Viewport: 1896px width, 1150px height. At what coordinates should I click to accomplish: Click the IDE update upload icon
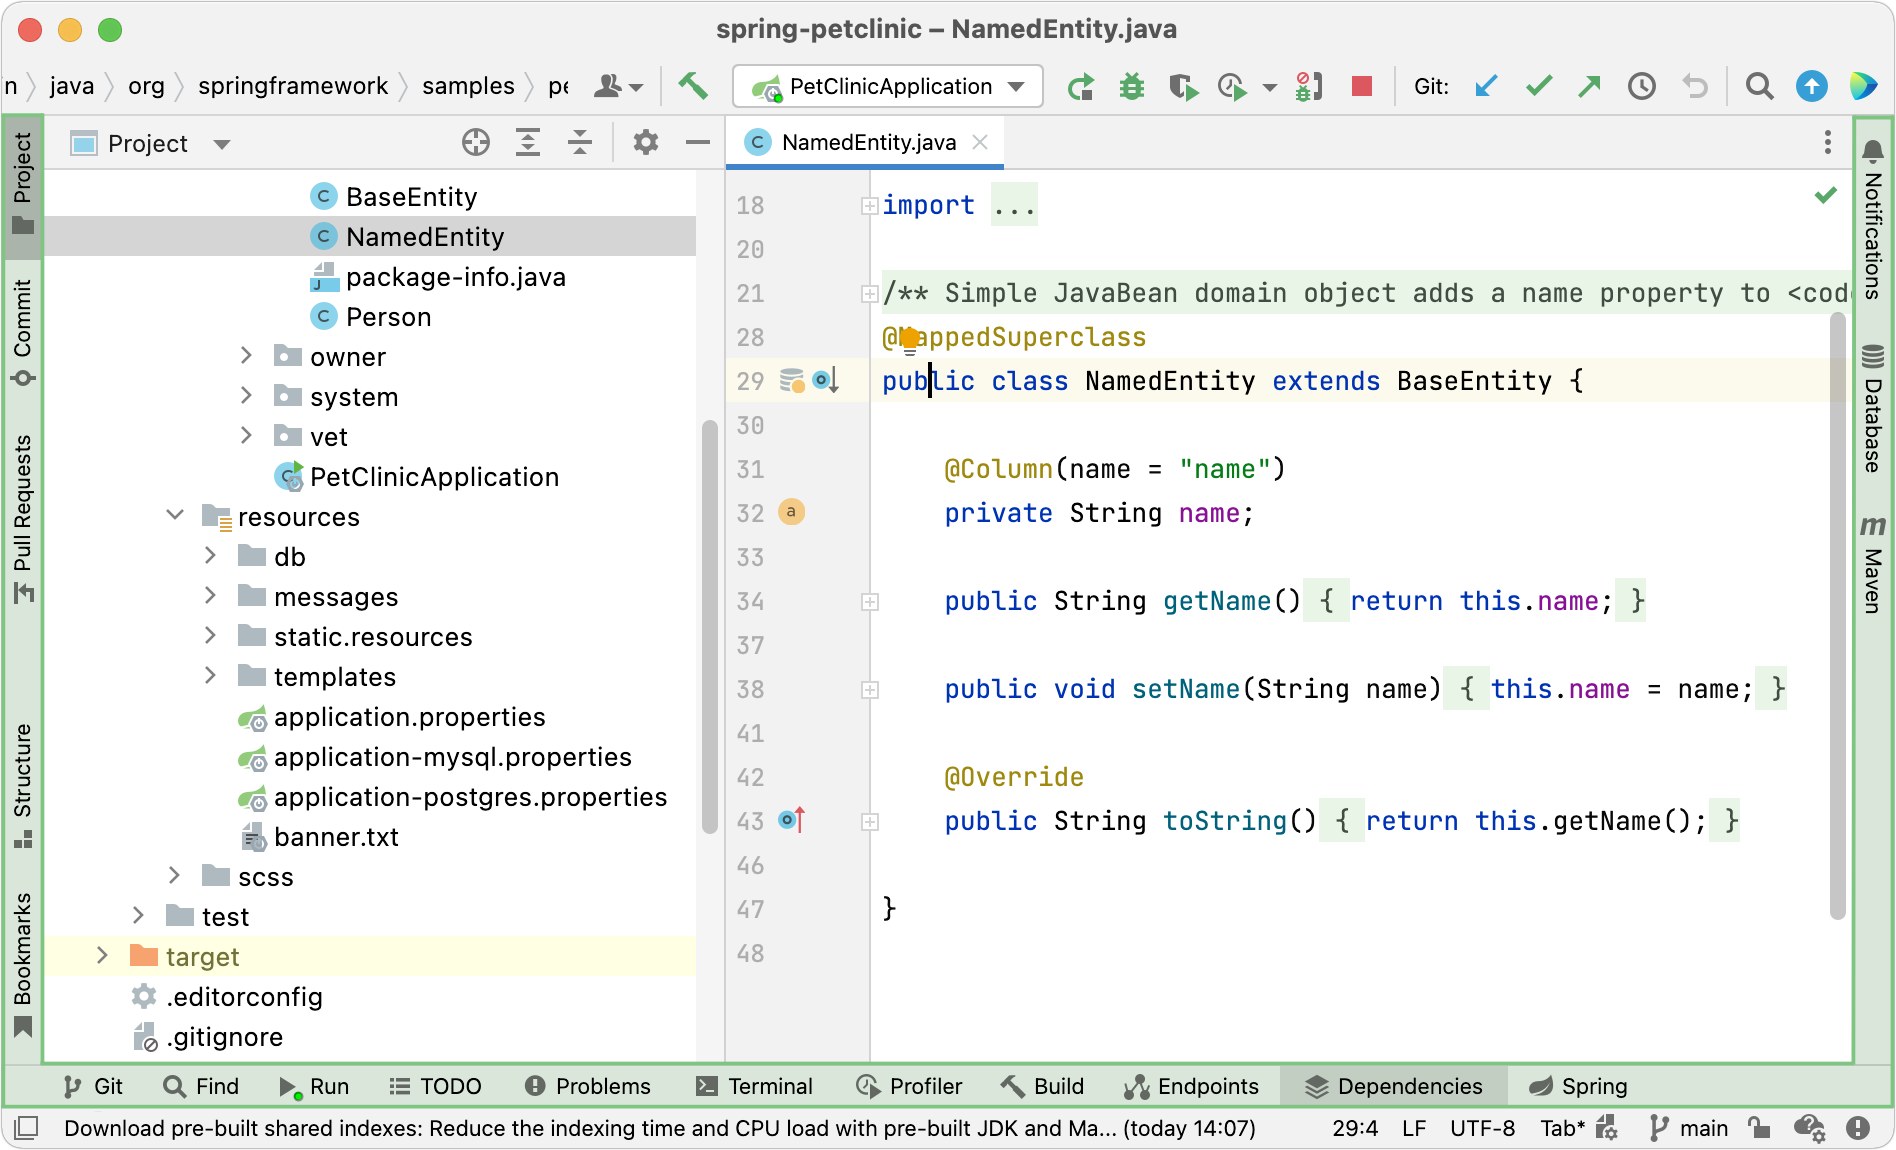(x=1811, y=87)
